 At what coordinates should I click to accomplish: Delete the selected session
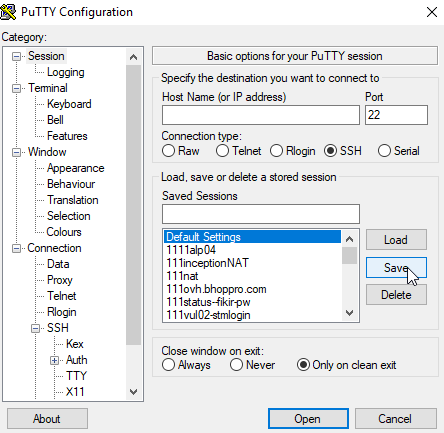[396, 295]
